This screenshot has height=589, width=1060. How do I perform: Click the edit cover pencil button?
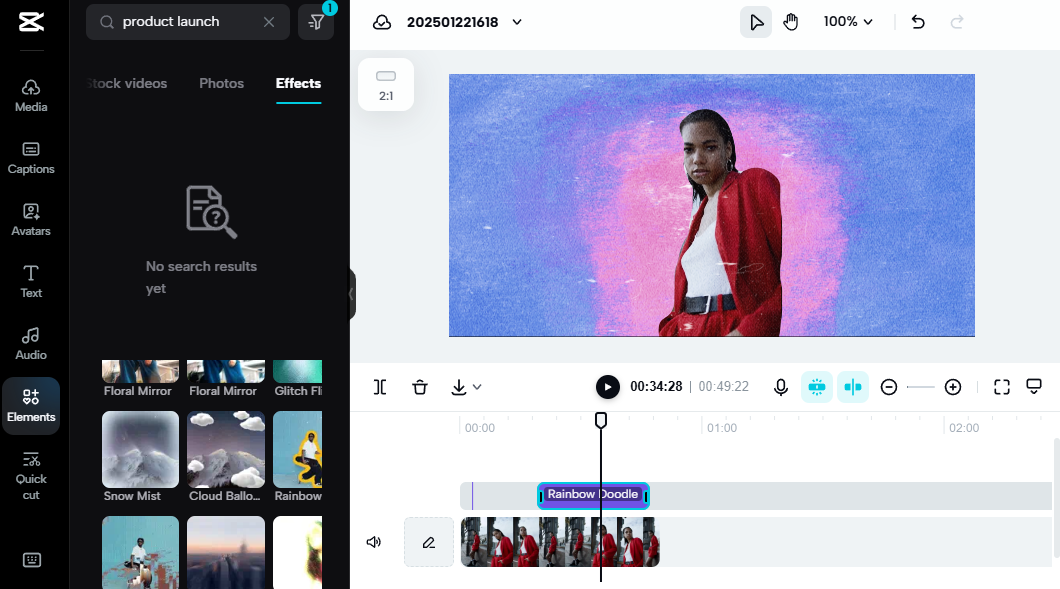429,542
